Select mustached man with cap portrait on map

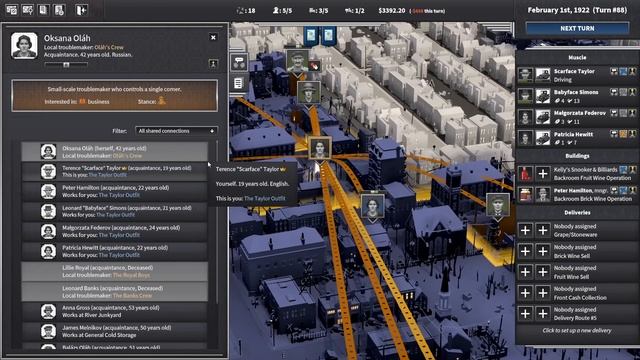coord(298,61)
